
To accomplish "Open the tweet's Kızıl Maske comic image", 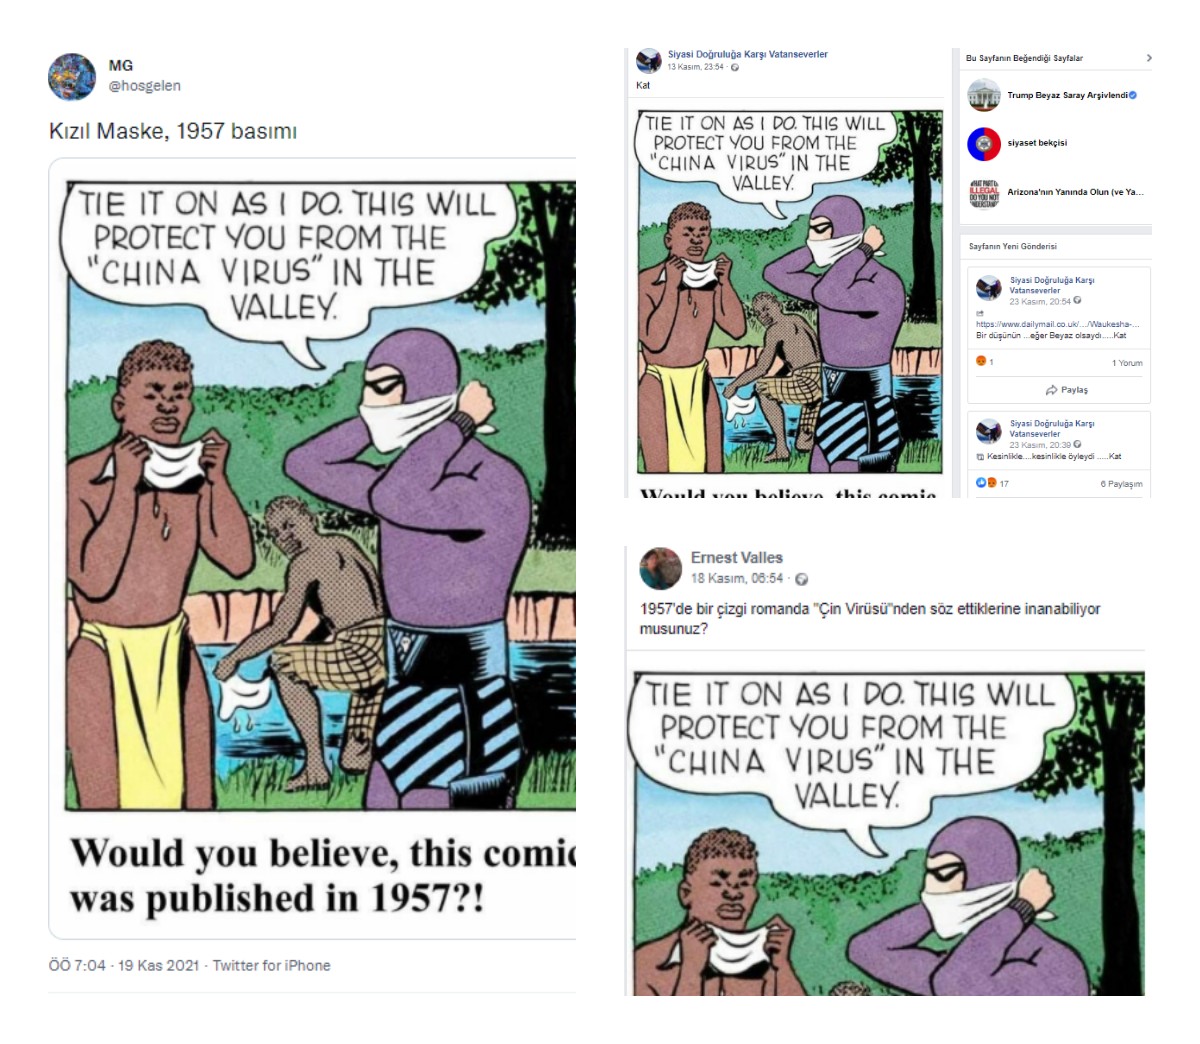I will (x=312, y=548).
